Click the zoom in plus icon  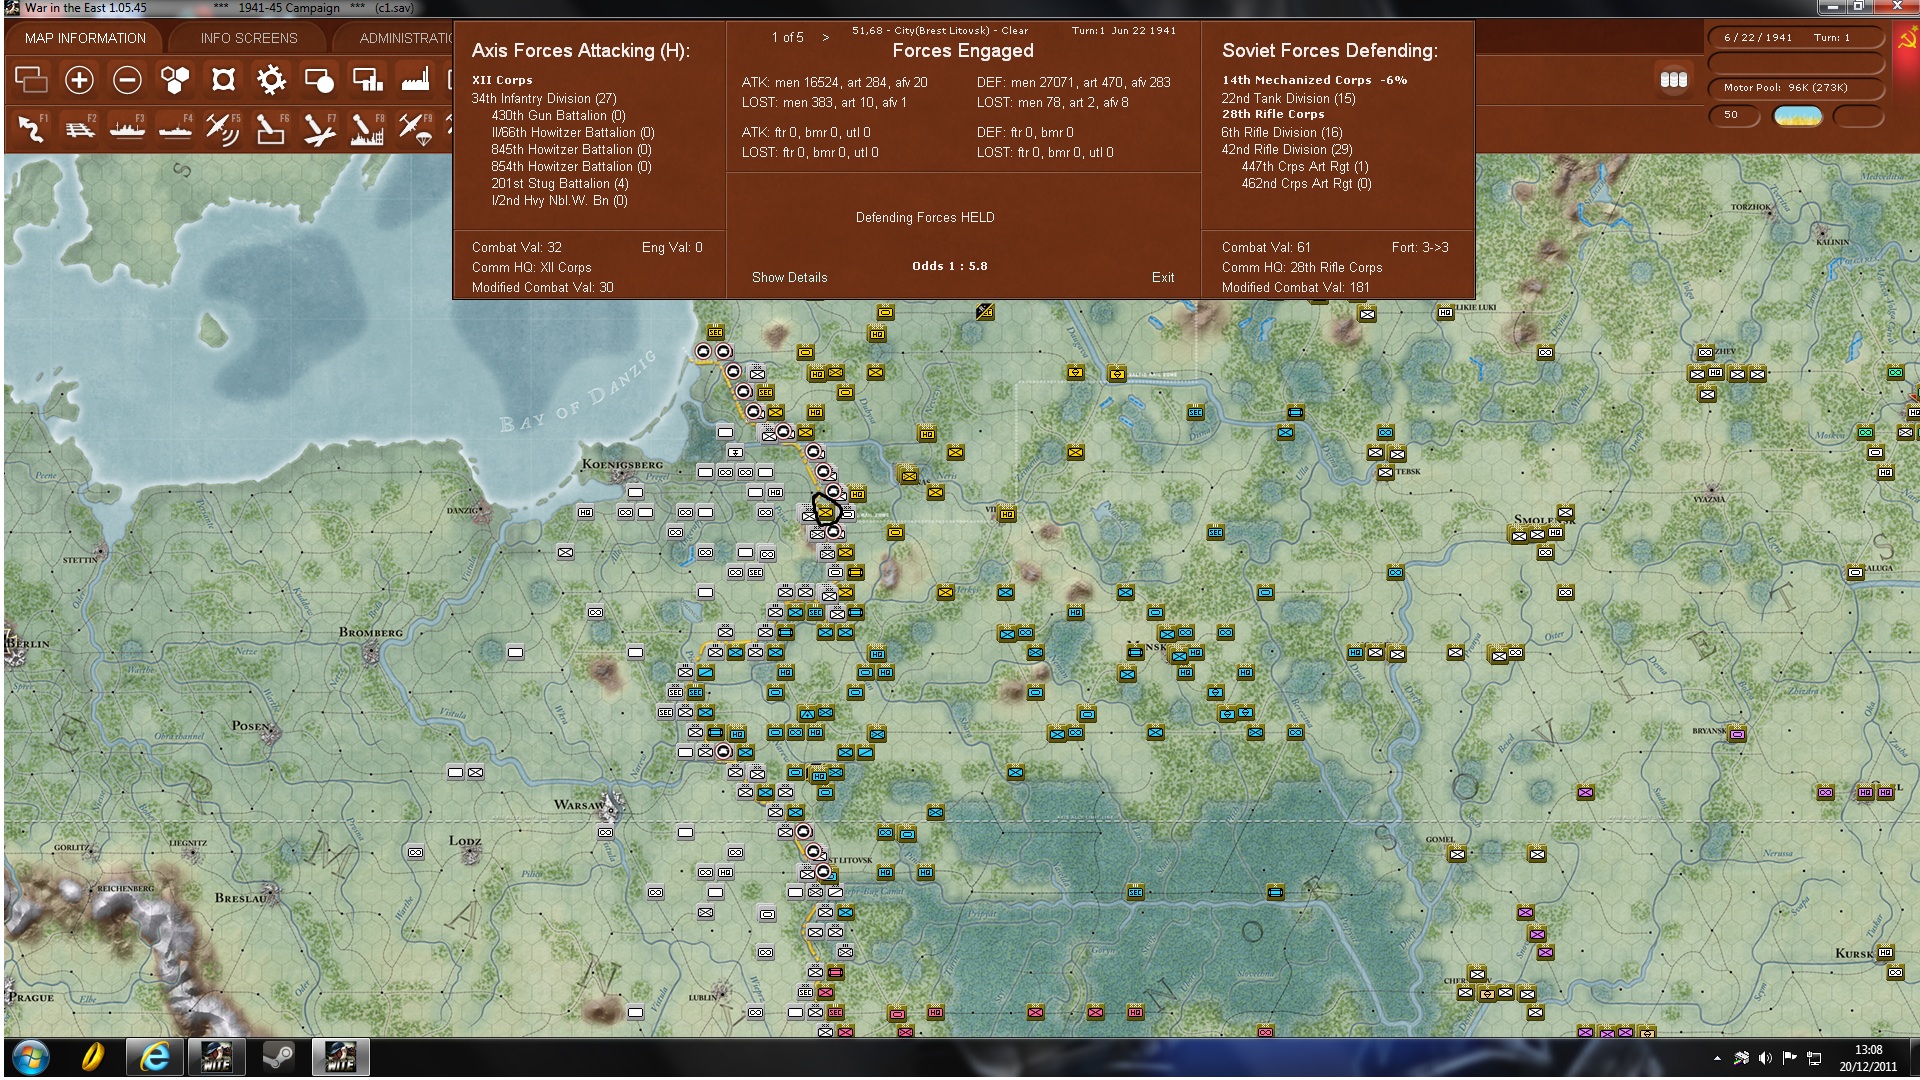(x=79, y=79)
